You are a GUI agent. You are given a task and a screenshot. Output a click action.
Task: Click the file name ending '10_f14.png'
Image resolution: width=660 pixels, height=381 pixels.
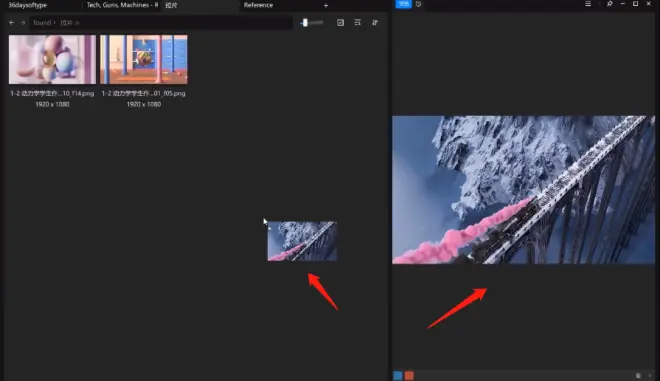pos(52,93)
